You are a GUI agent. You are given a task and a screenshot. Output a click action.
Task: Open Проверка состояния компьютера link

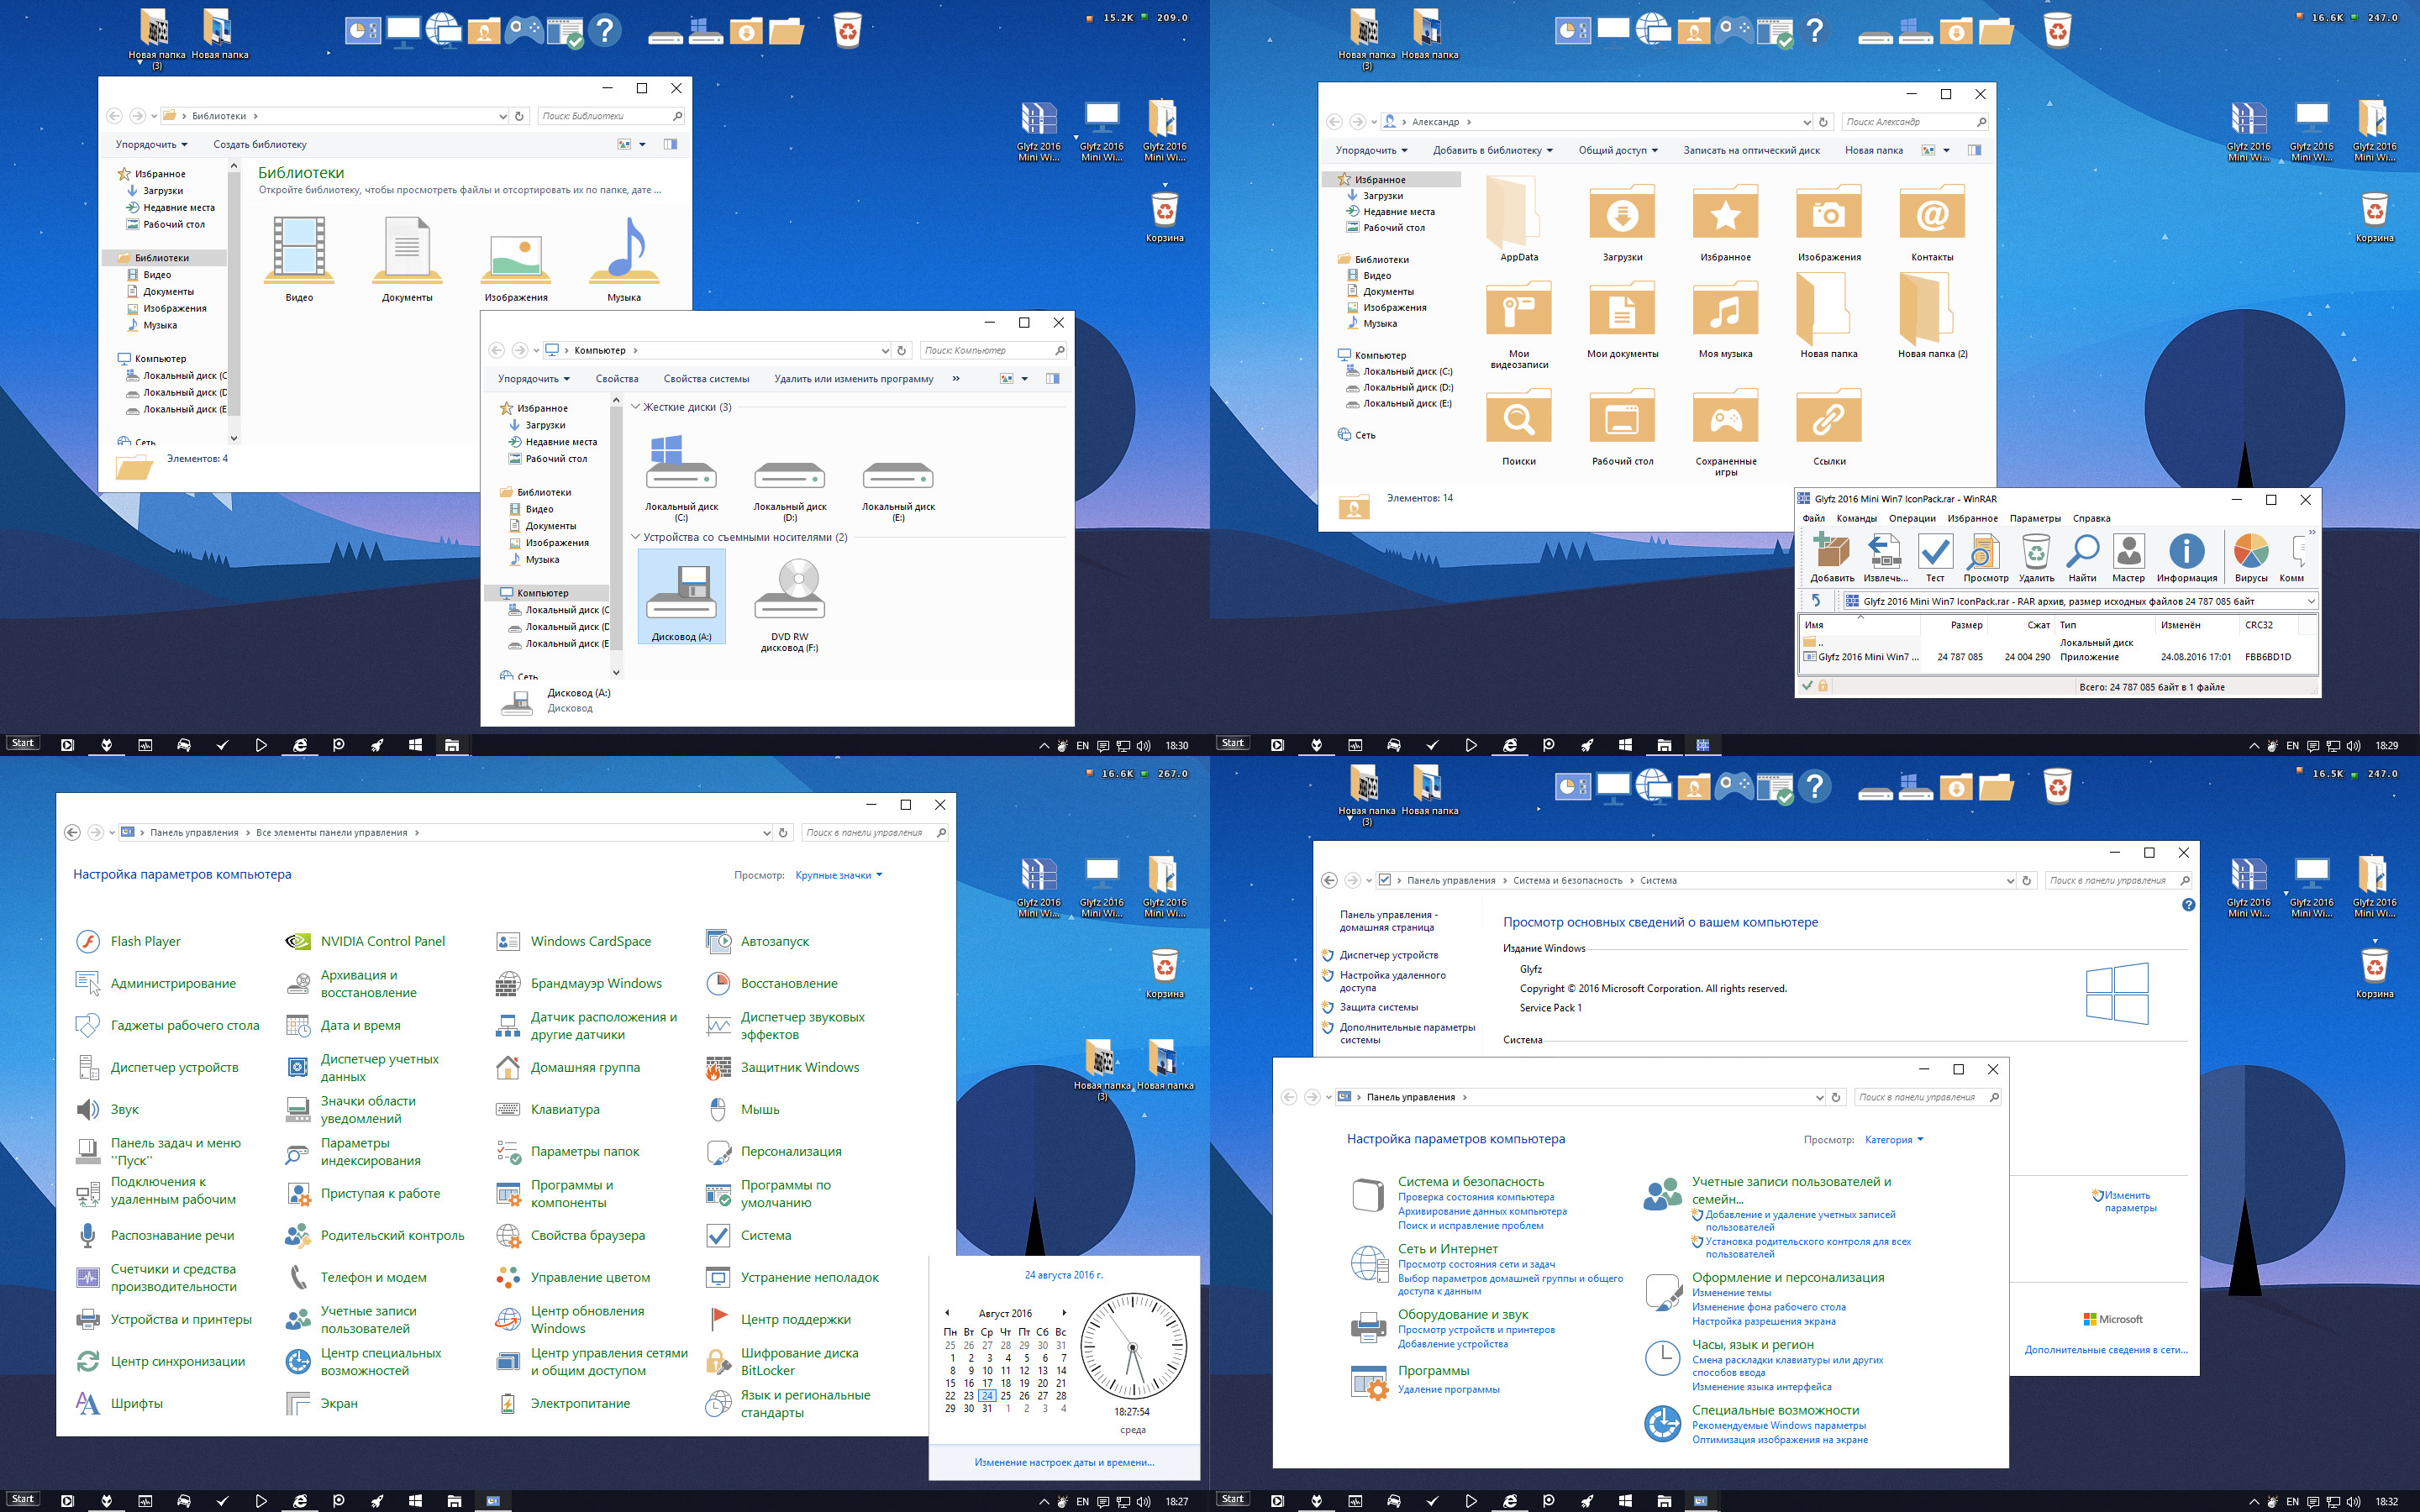click(1475, 1197)
